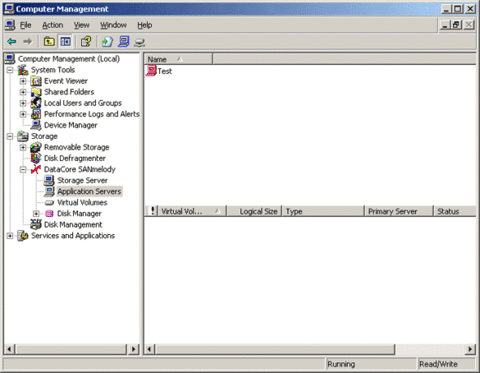Click the disk drive toolbar icon

140,42
